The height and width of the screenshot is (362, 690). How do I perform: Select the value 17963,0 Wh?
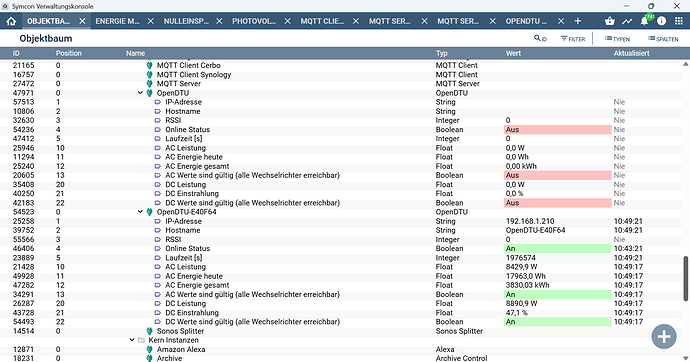(525, 276)
